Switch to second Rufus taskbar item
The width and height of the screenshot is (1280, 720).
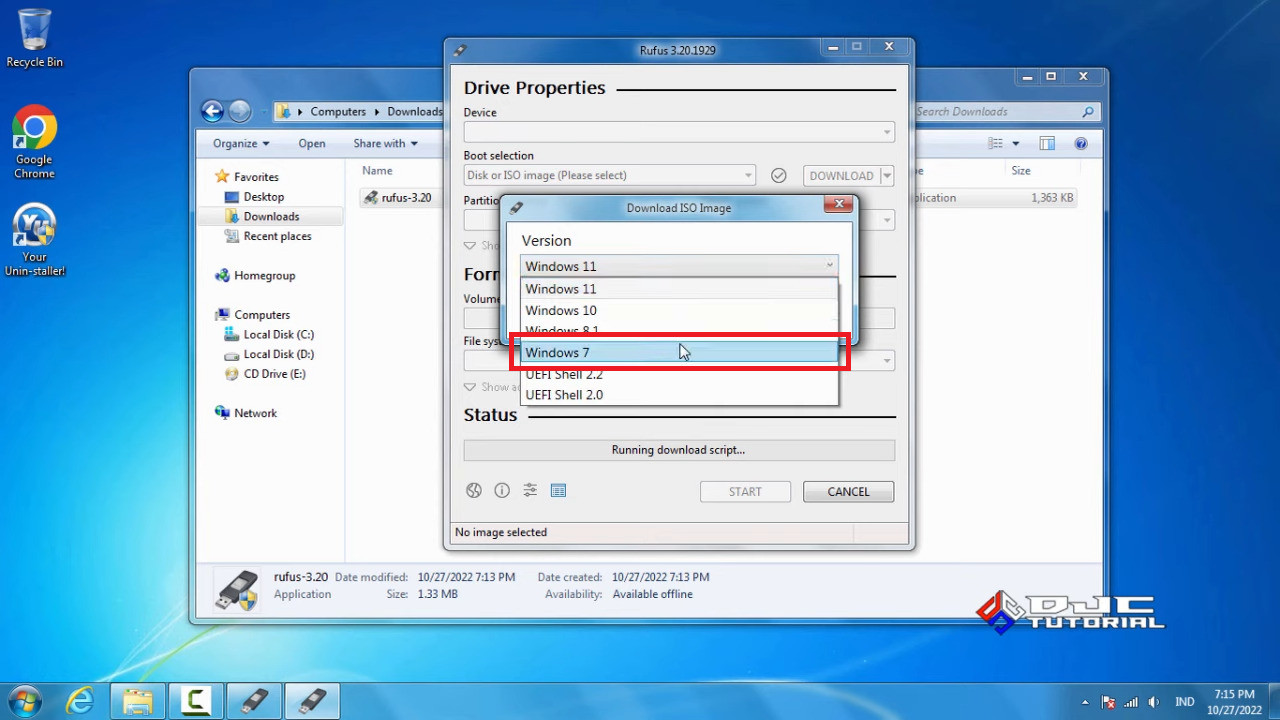pyautogui.click(x=312, y=700)
